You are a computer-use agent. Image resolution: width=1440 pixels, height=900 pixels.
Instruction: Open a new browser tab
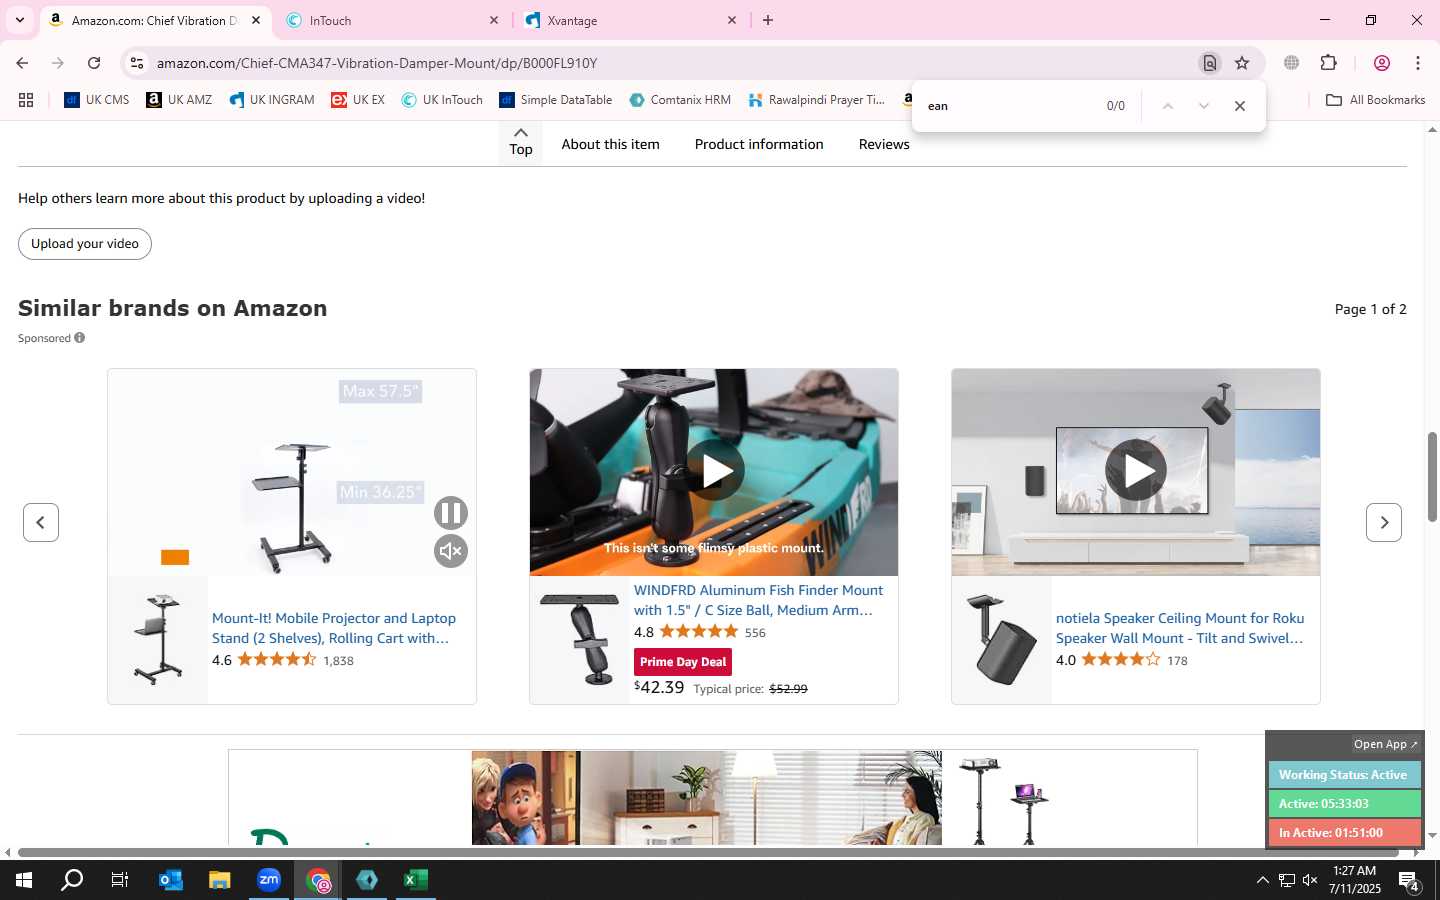pyautogui.click(x=768, y=20)
